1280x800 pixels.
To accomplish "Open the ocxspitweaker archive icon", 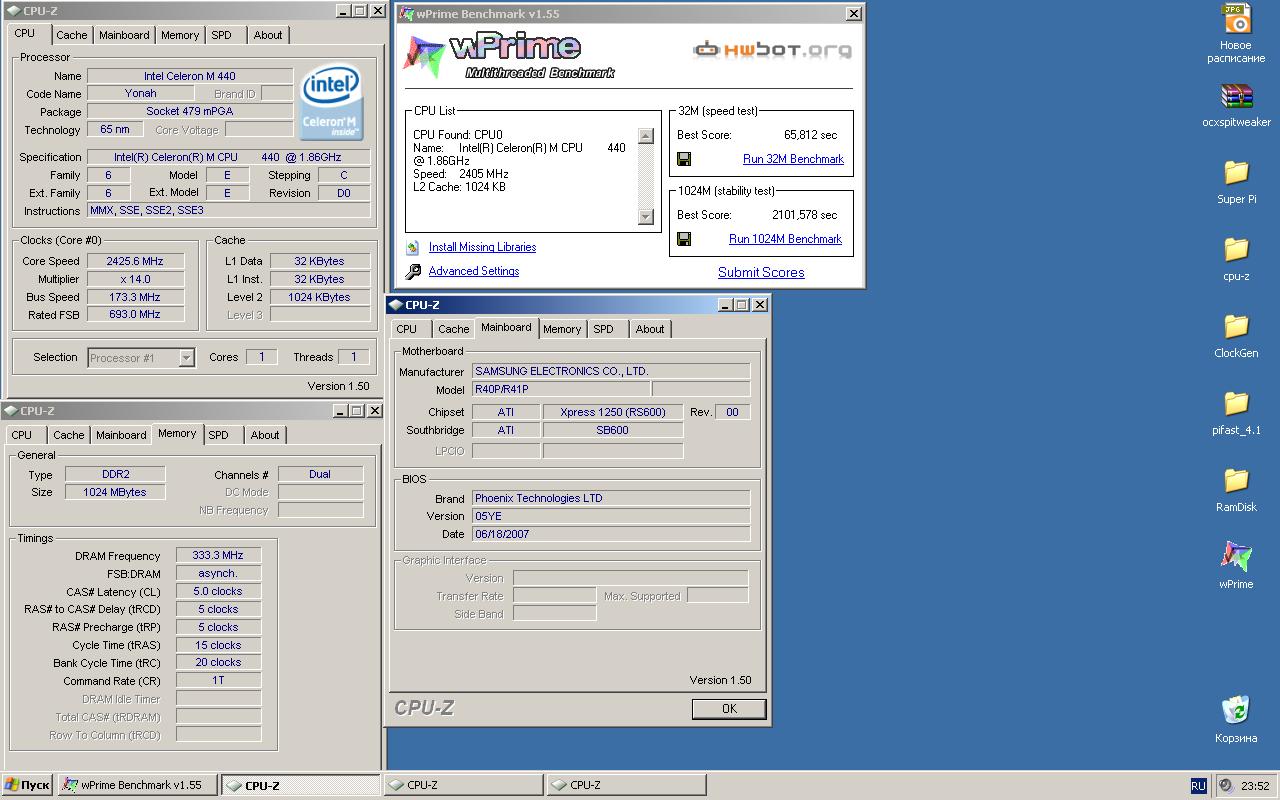I will tap(1236, 97).
